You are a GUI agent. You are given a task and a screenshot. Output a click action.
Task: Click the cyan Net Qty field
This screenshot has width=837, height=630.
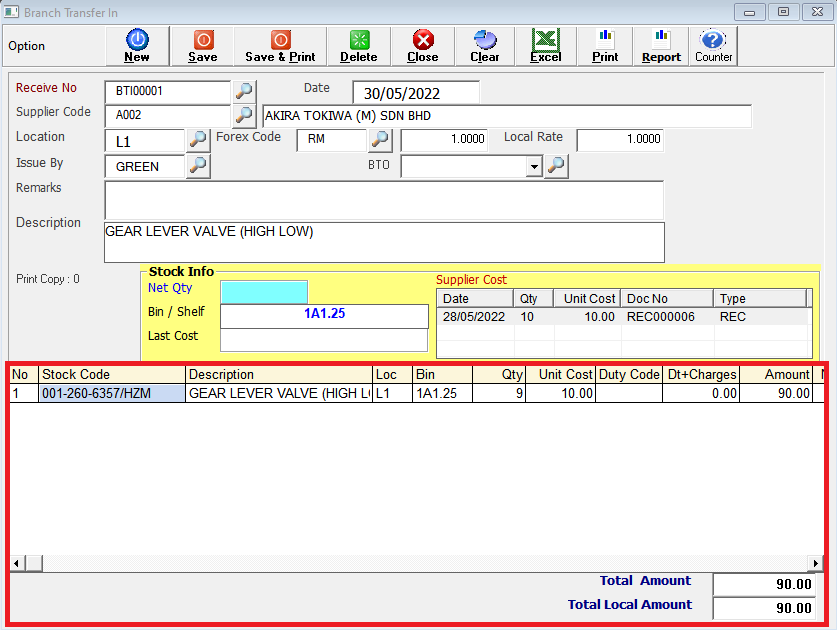[x=264, y=292]
